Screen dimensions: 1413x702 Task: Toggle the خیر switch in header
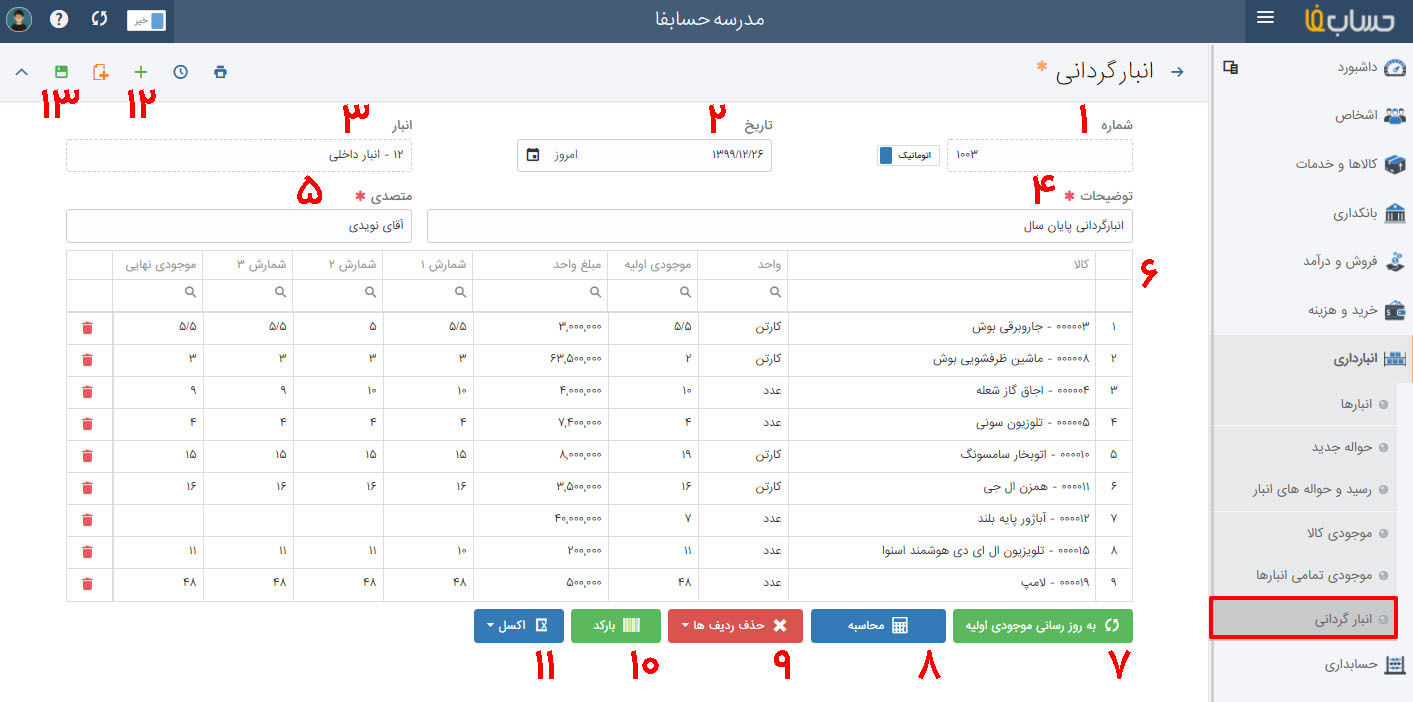point(146,19)
